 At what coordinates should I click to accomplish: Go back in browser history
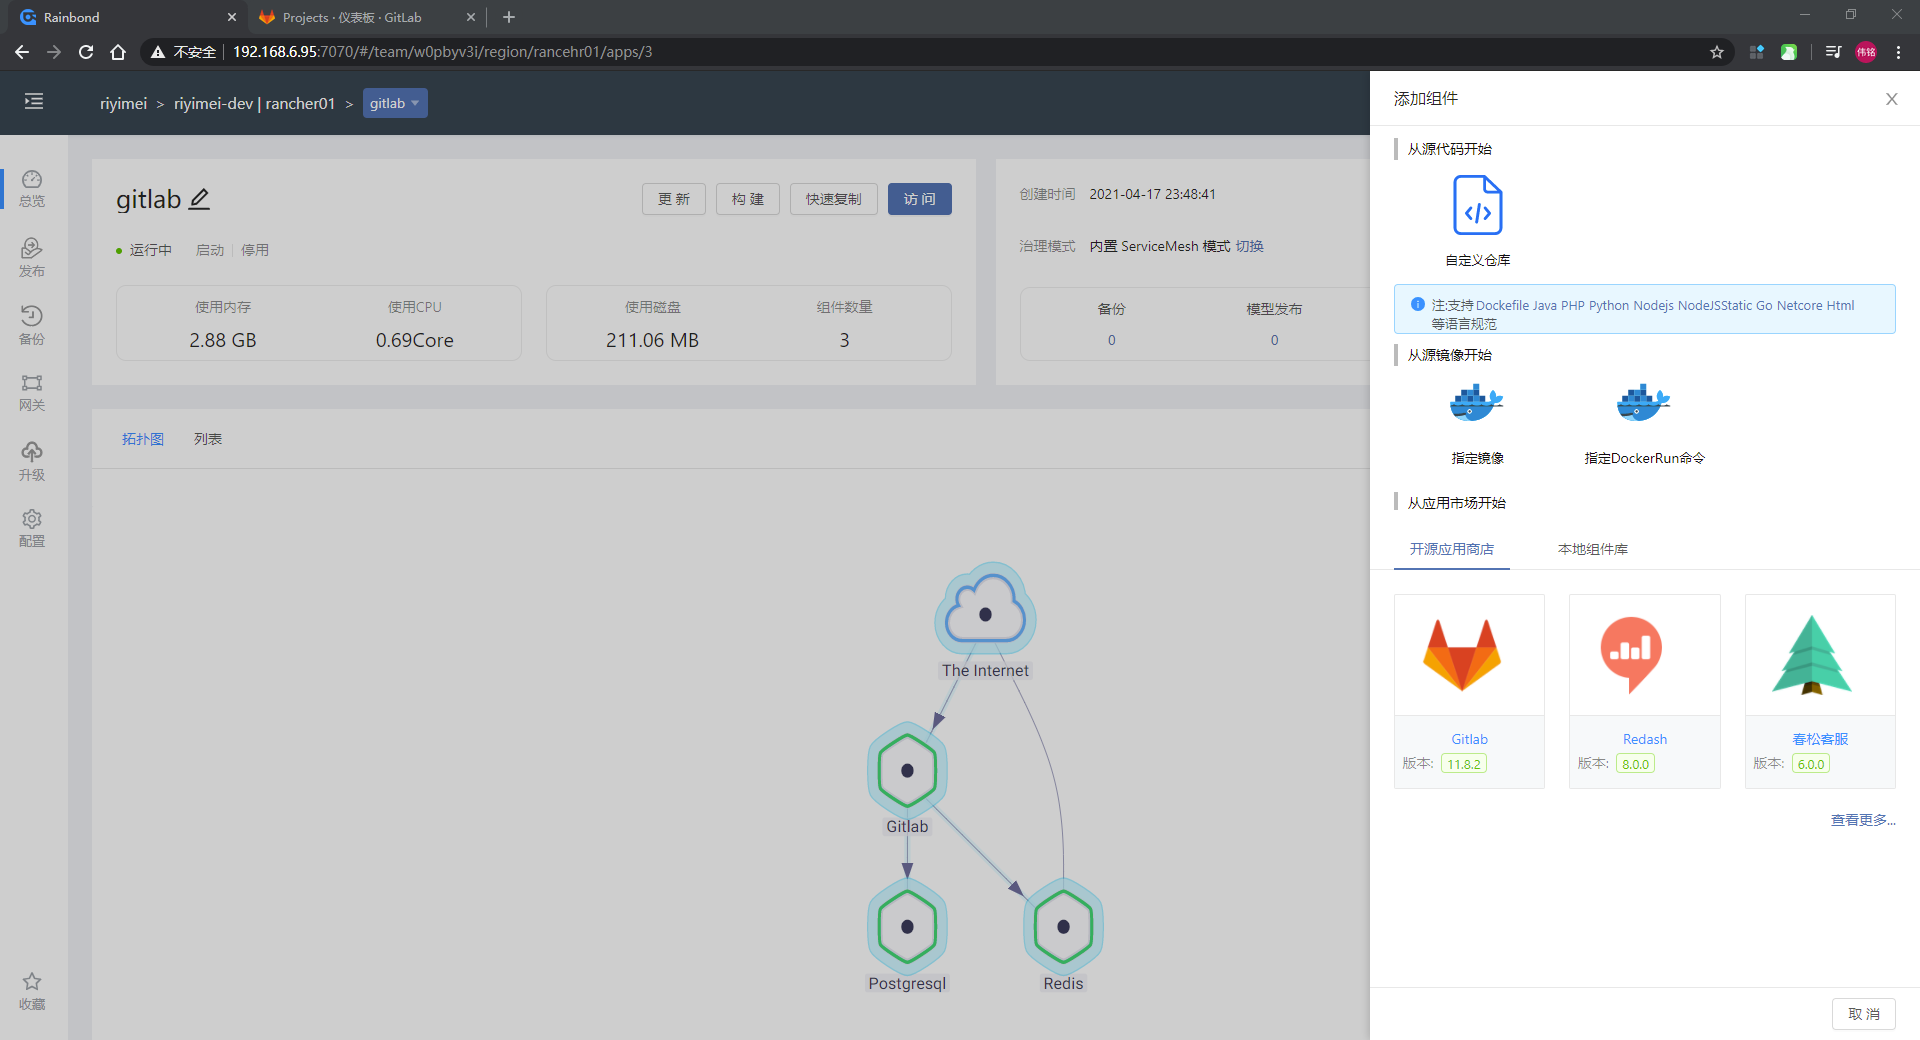point(22,52)
